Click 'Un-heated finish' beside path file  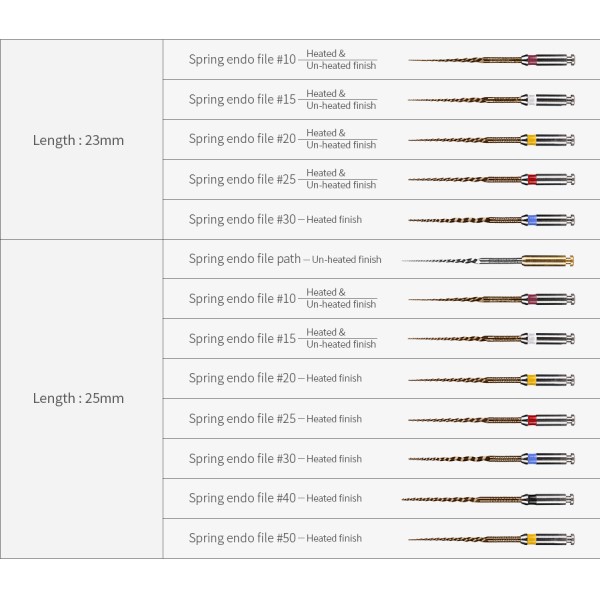click(x=346, y=259)
